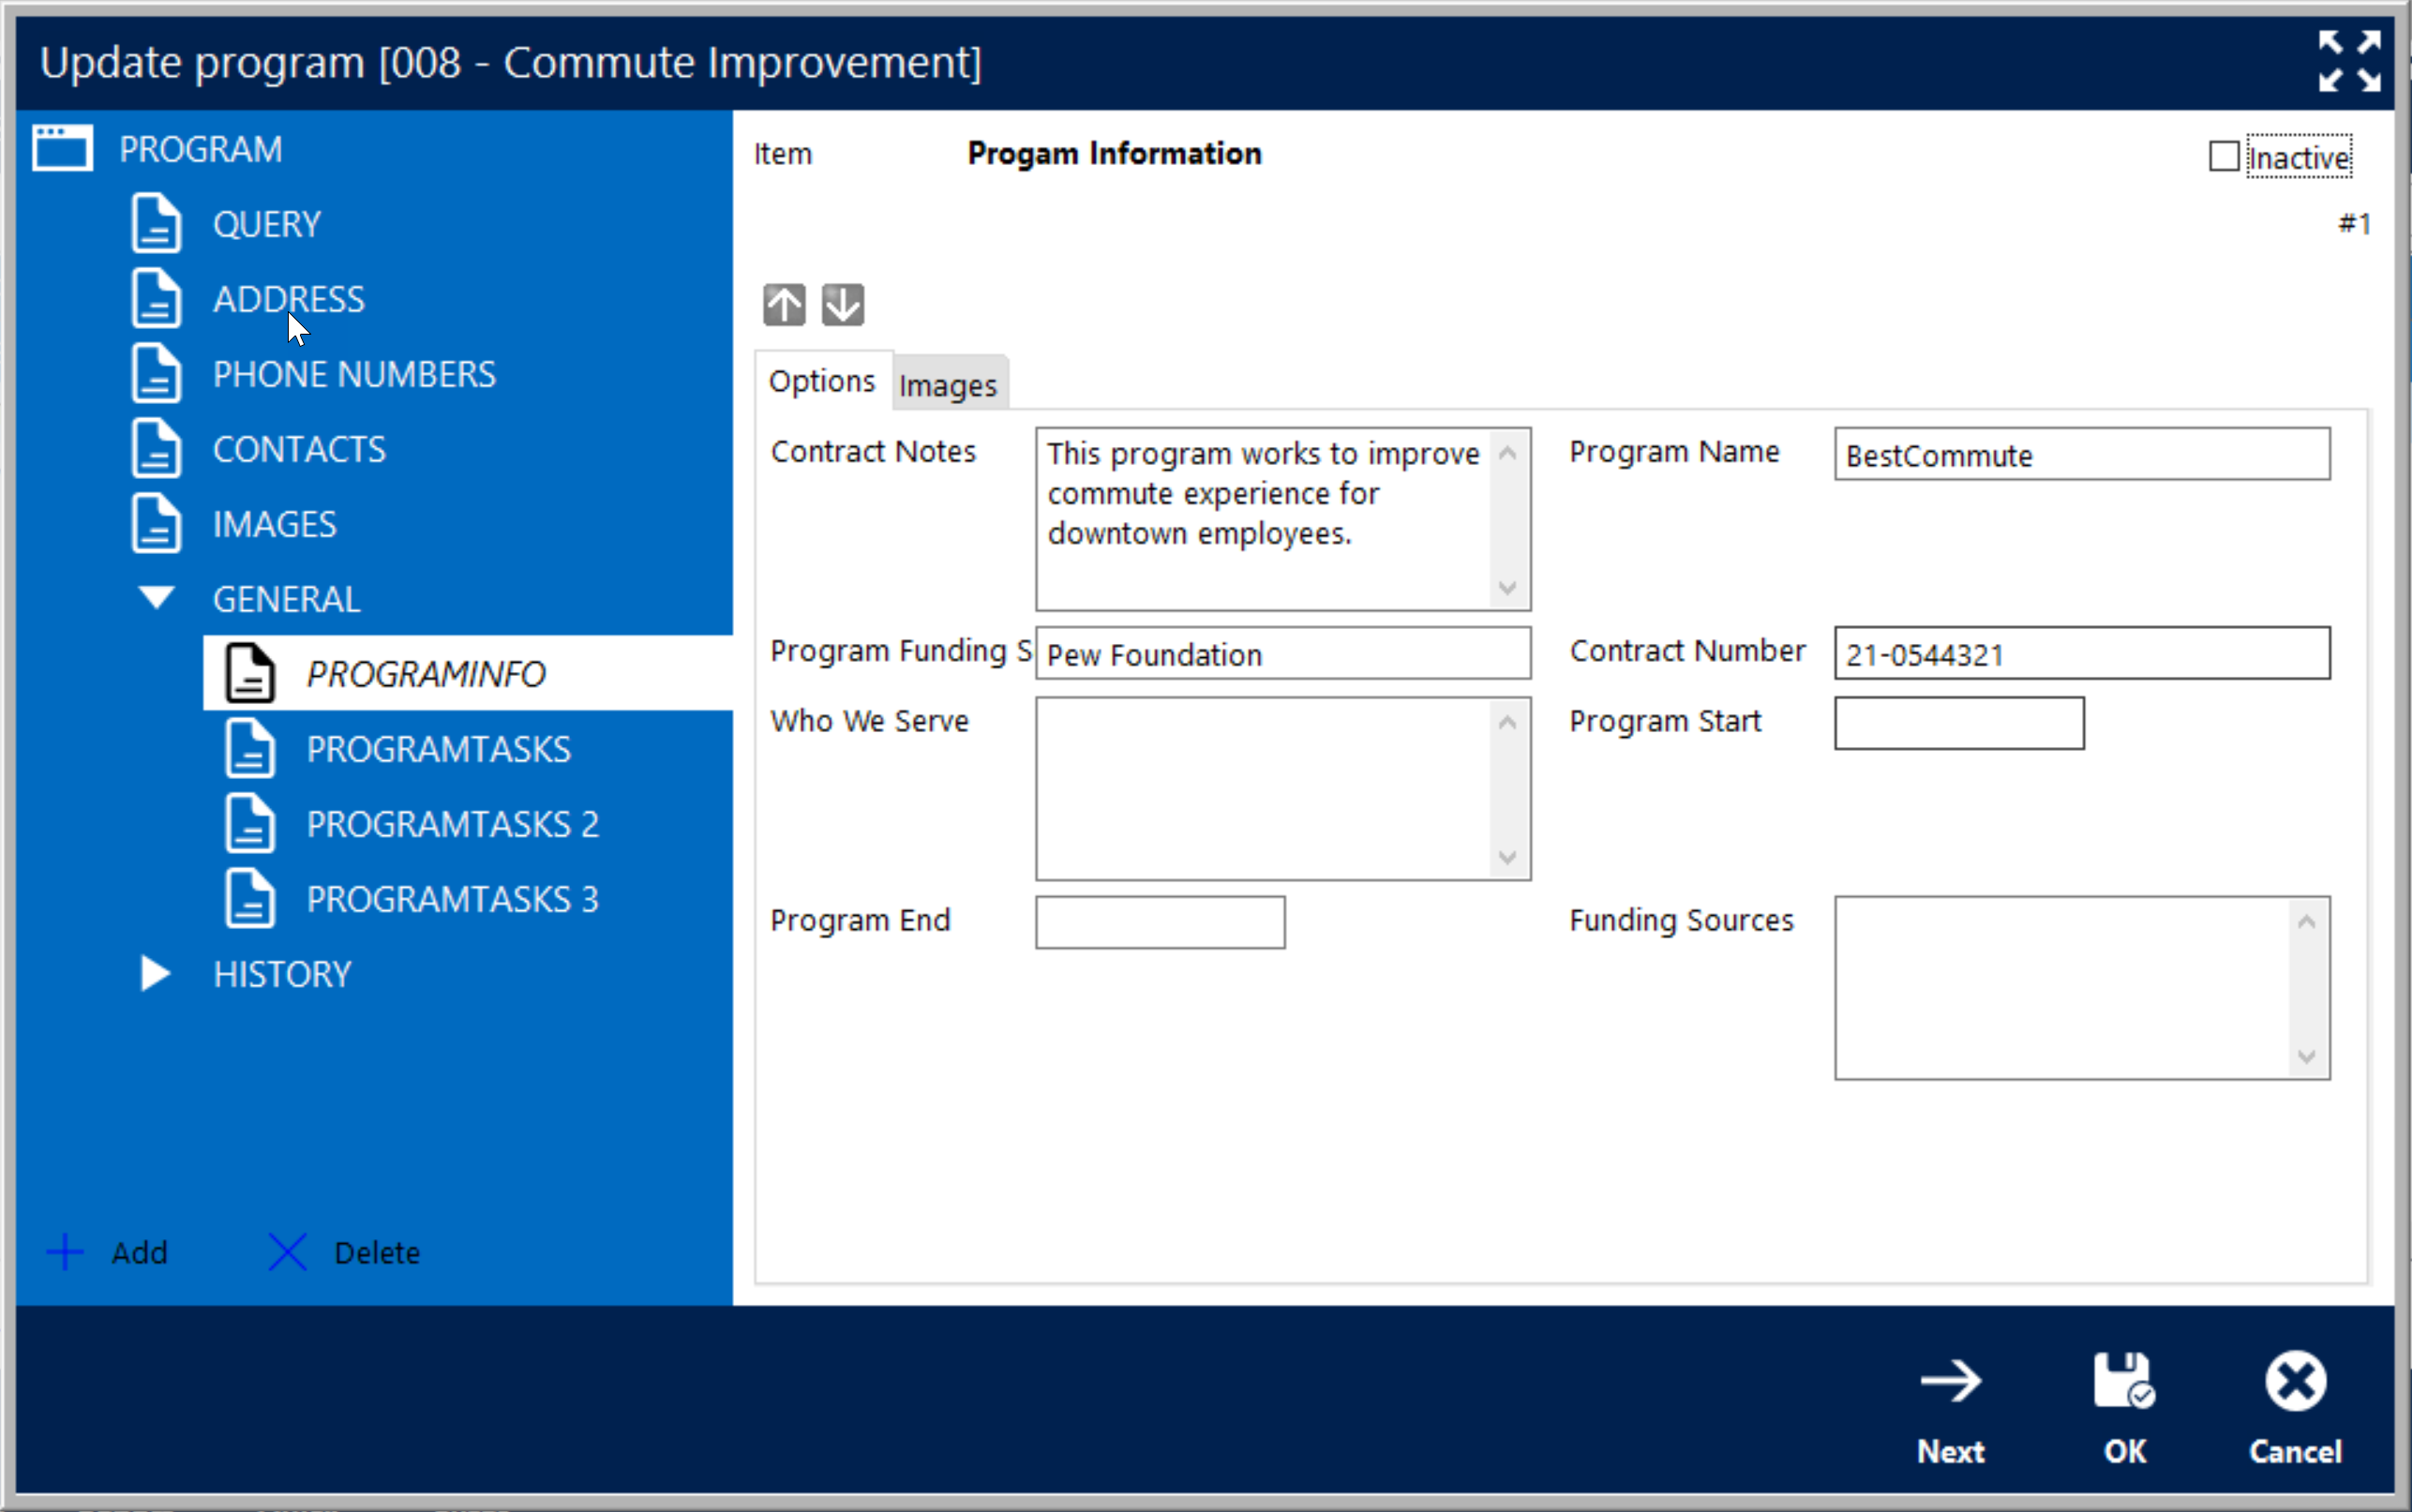Toggle the Inactive checkbox
The width and height of the screenshot is (2412, 1512).
(2221, 157)
